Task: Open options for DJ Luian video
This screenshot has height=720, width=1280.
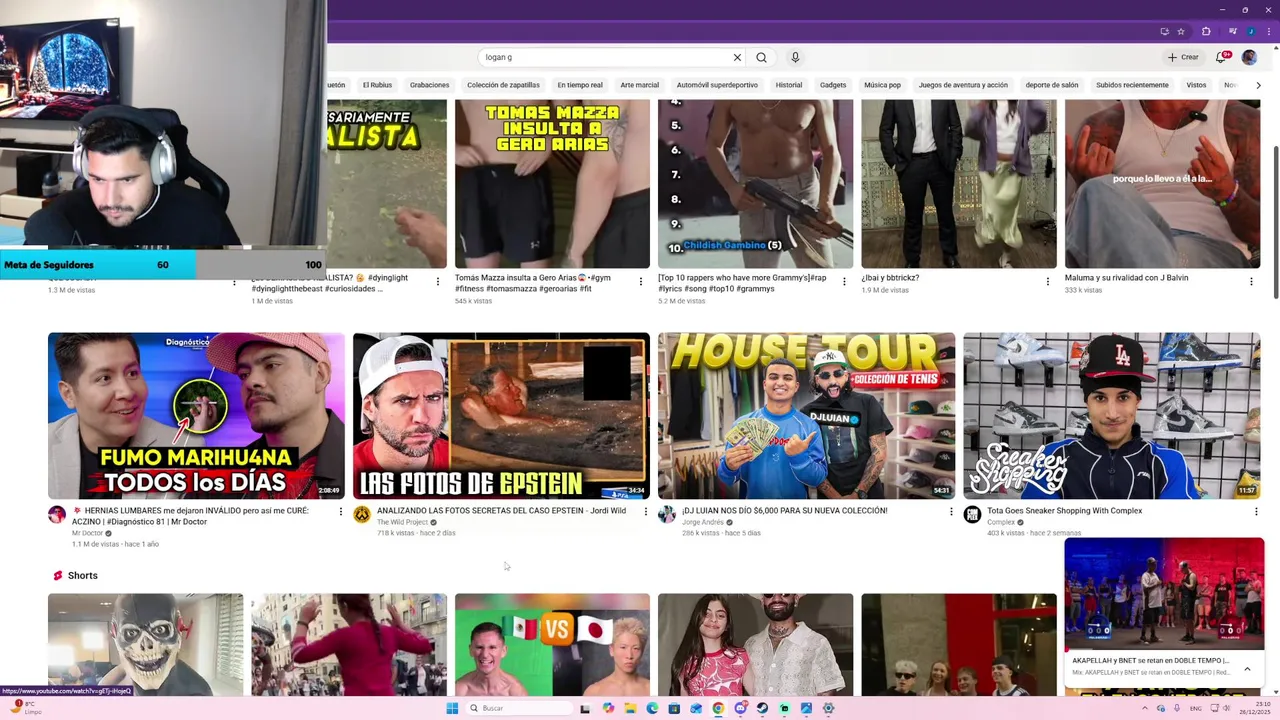Action: [951, 512]
